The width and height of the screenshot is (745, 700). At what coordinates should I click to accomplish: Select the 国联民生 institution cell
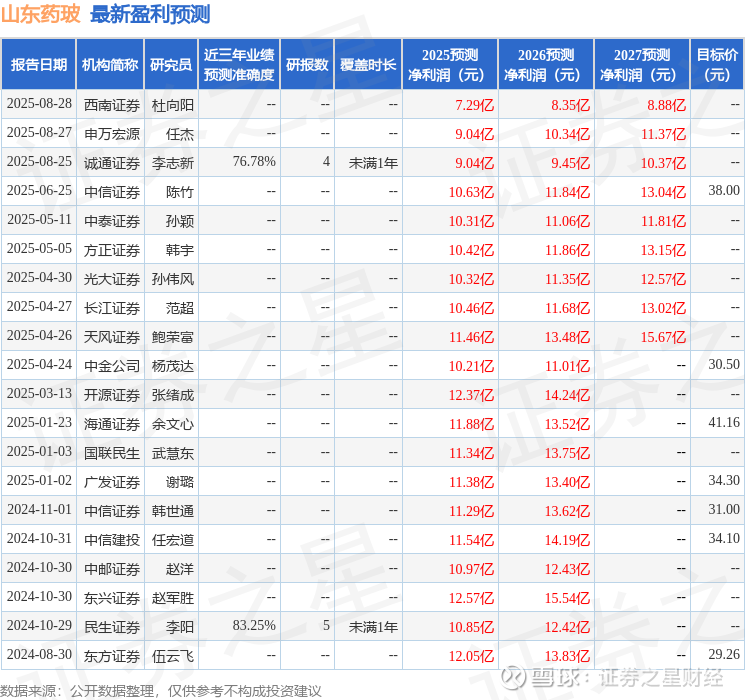tap(112, 453)
